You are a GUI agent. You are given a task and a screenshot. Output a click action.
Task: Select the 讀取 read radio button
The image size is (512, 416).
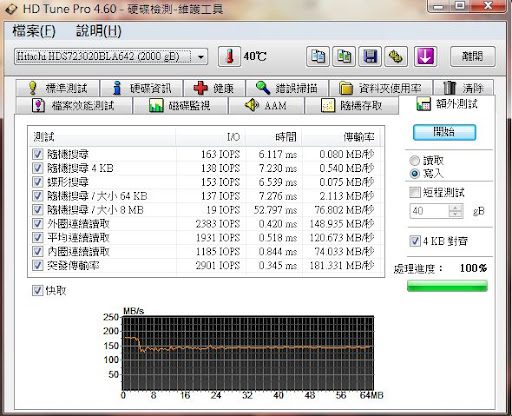tap(415, 161)
